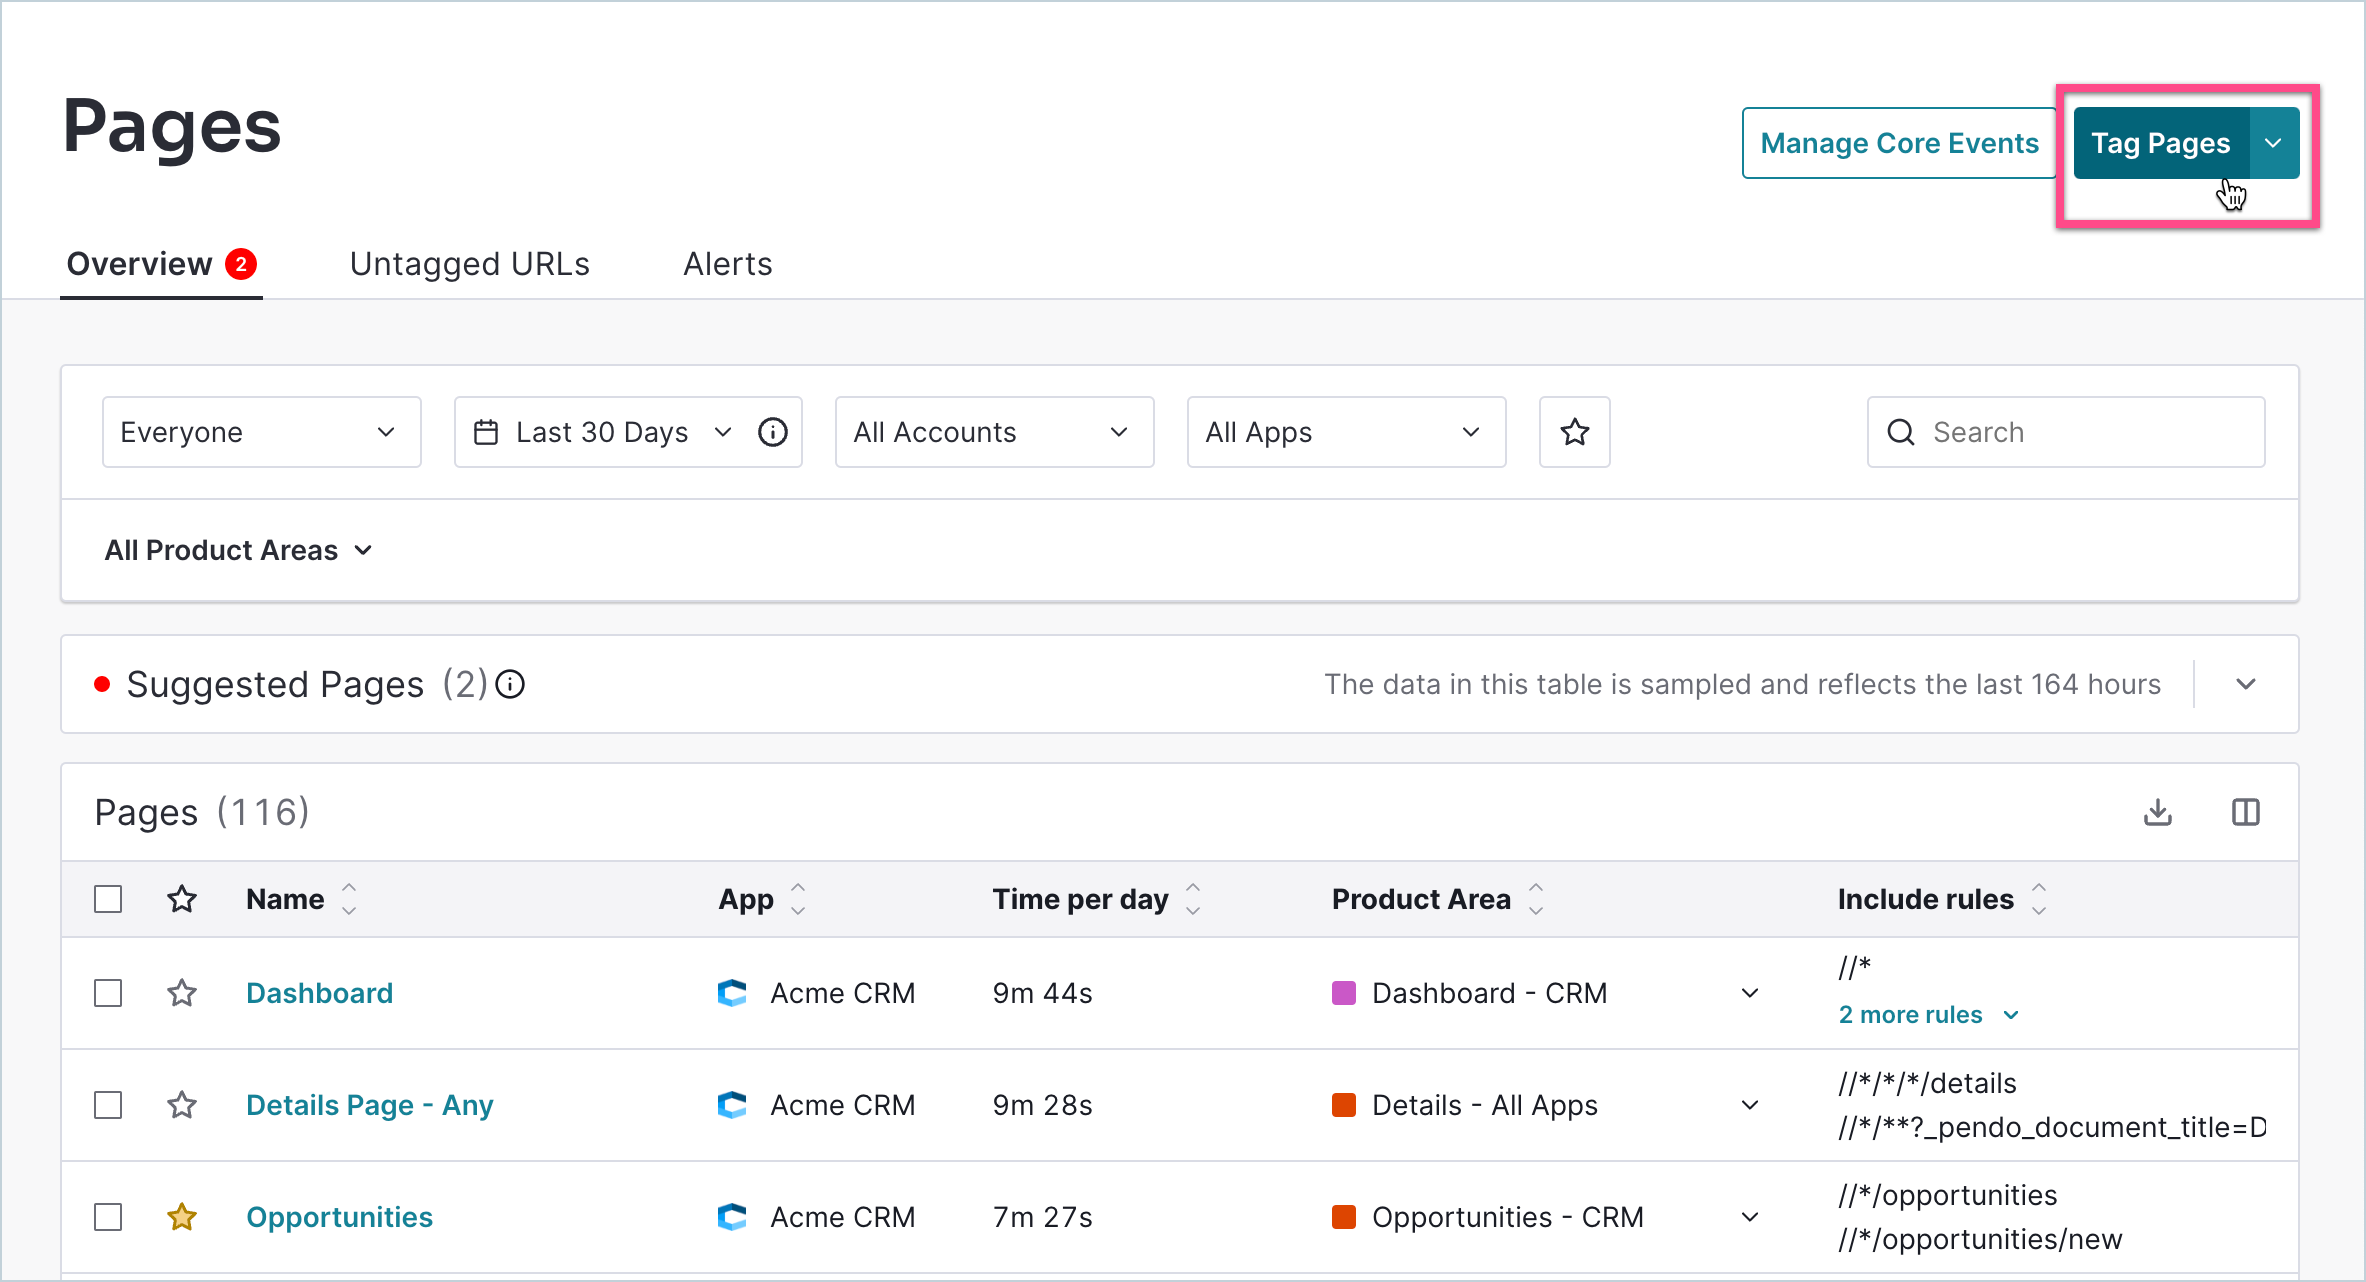Open the manage columns icon
The height and width of the screenshot is (1282, 2366).
pos(2246,812)
